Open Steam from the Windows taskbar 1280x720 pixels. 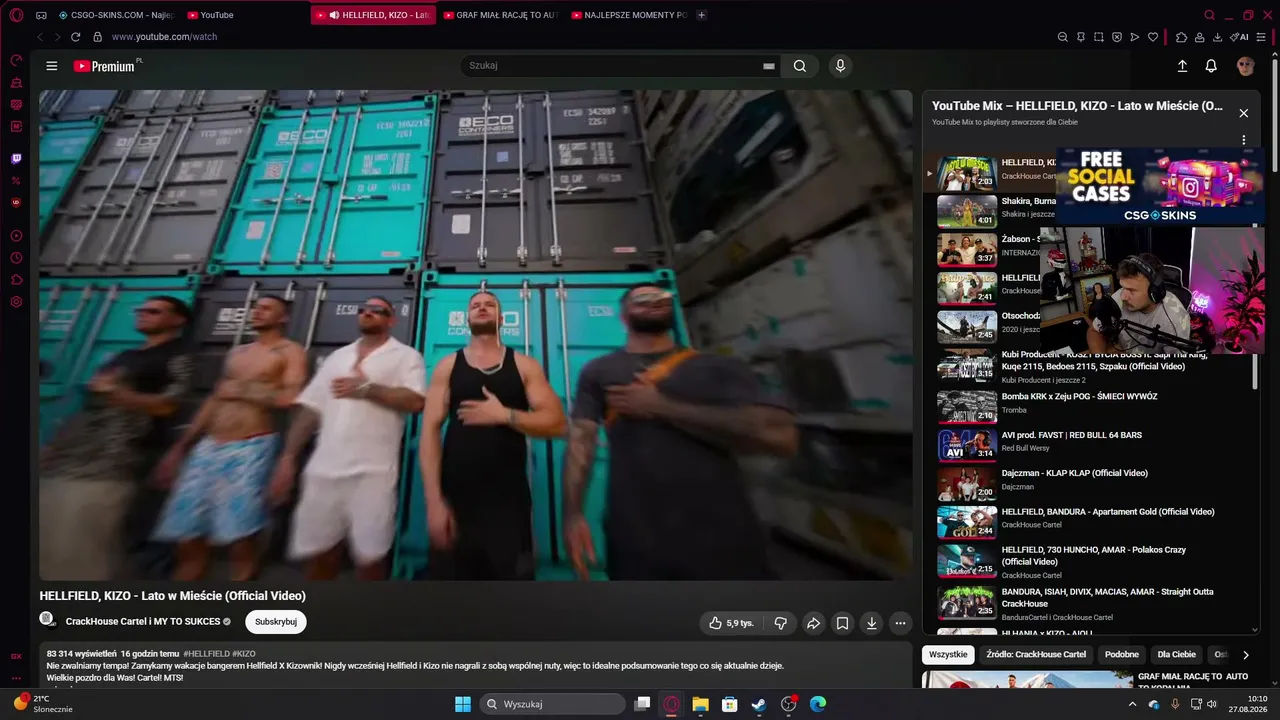click(759, 704)
